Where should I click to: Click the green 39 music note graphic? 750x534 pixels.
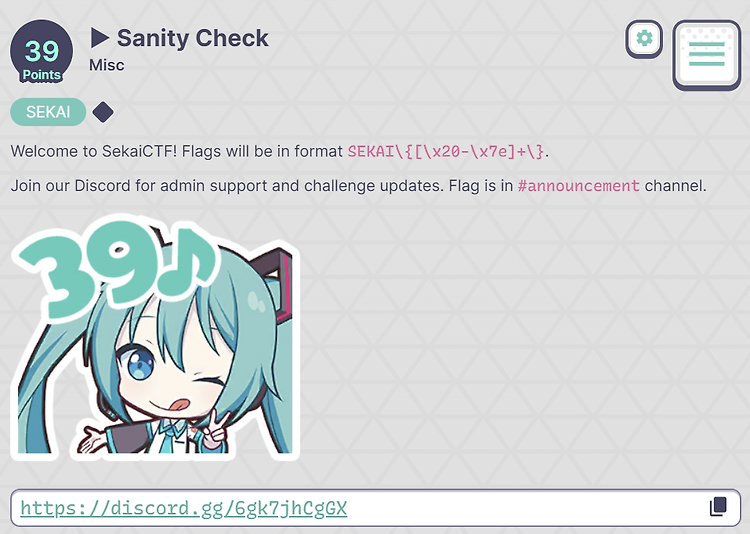(120, 266)
